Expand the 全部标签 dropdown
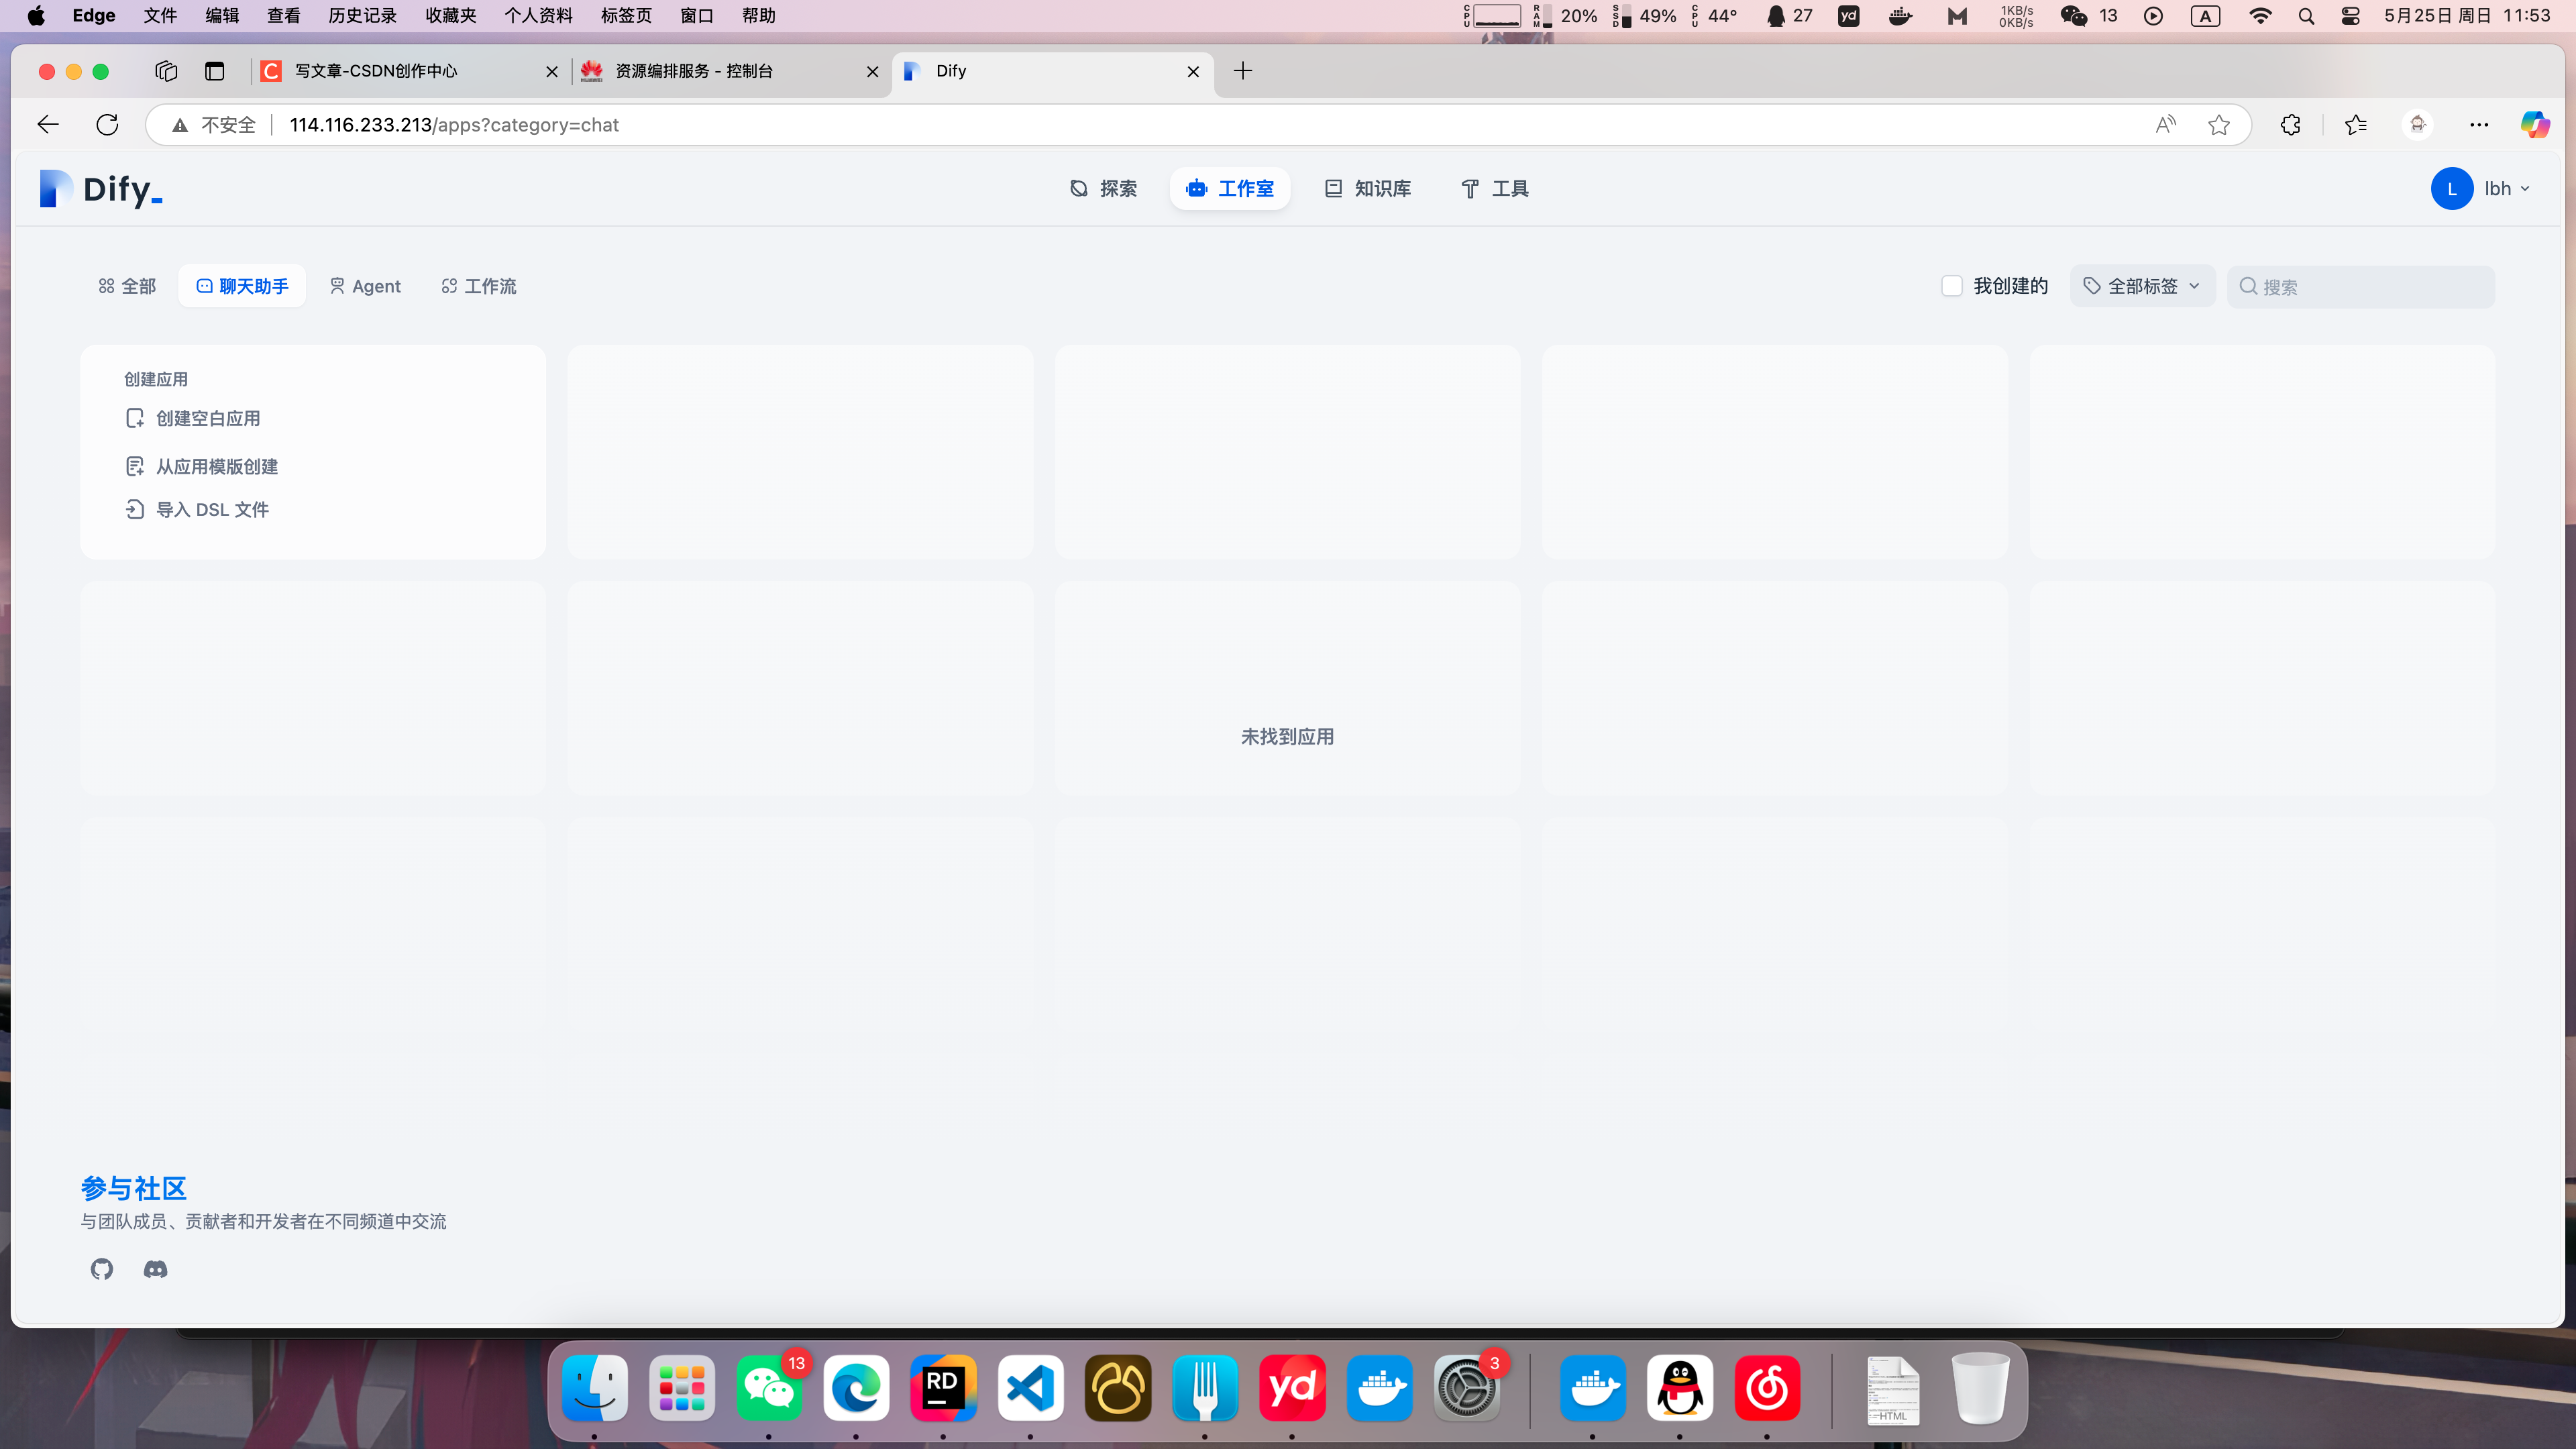This screenshot has width=2576, height=1449. point(2142,286)
